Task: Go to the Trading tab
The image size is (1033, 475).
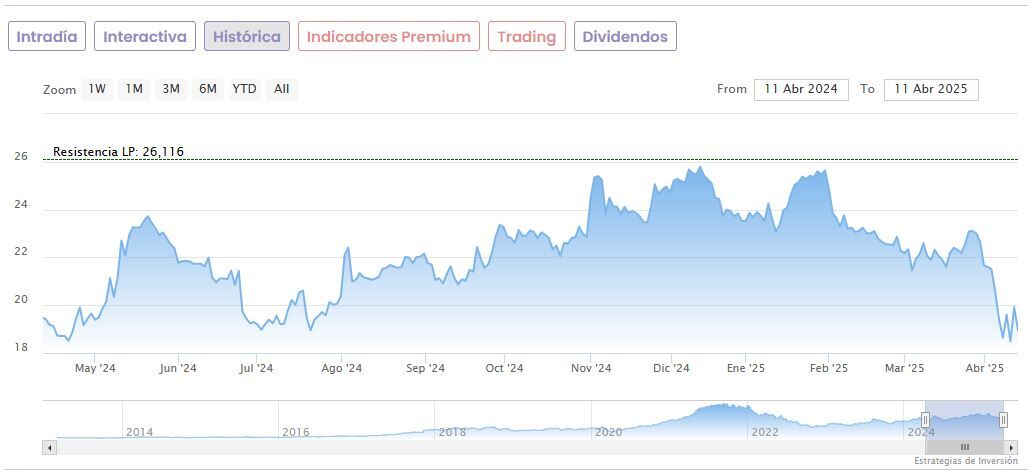Action: pos(526,37)
